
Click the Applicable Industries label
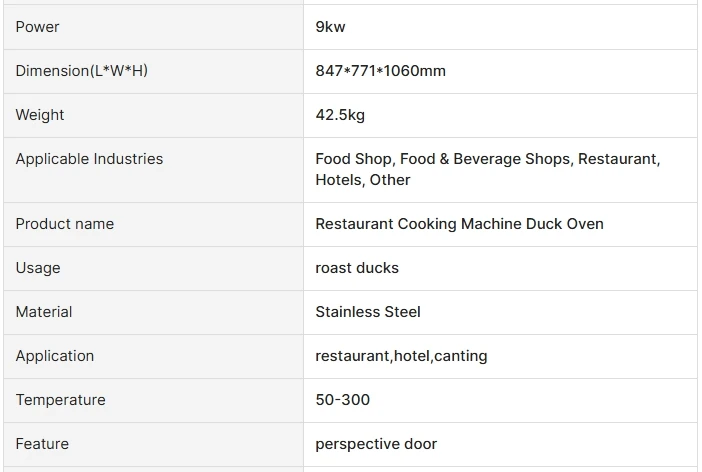pyautogui.click(x=89, y=159)
